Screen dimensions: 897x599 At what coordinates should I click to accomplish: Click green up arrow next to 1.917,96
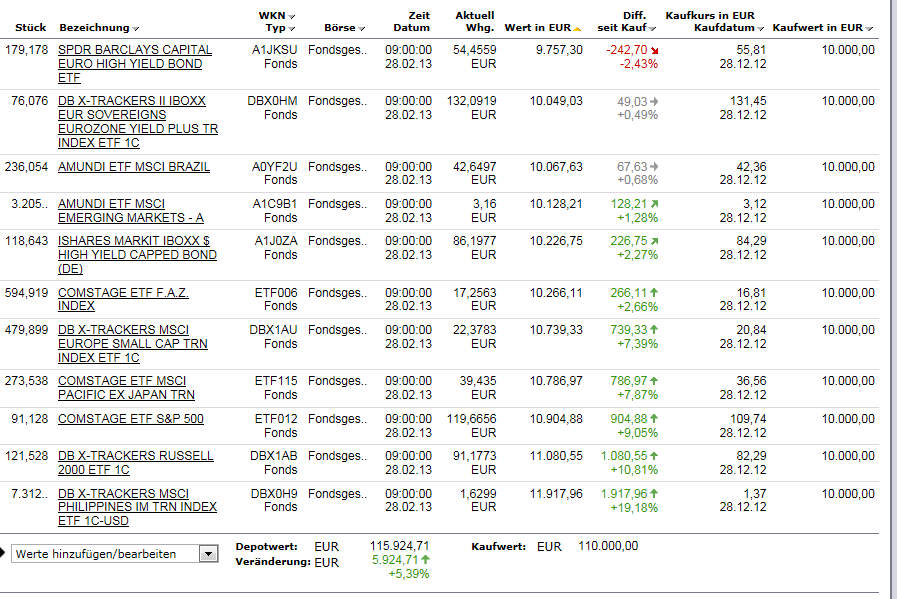click(x=654, y=493)
